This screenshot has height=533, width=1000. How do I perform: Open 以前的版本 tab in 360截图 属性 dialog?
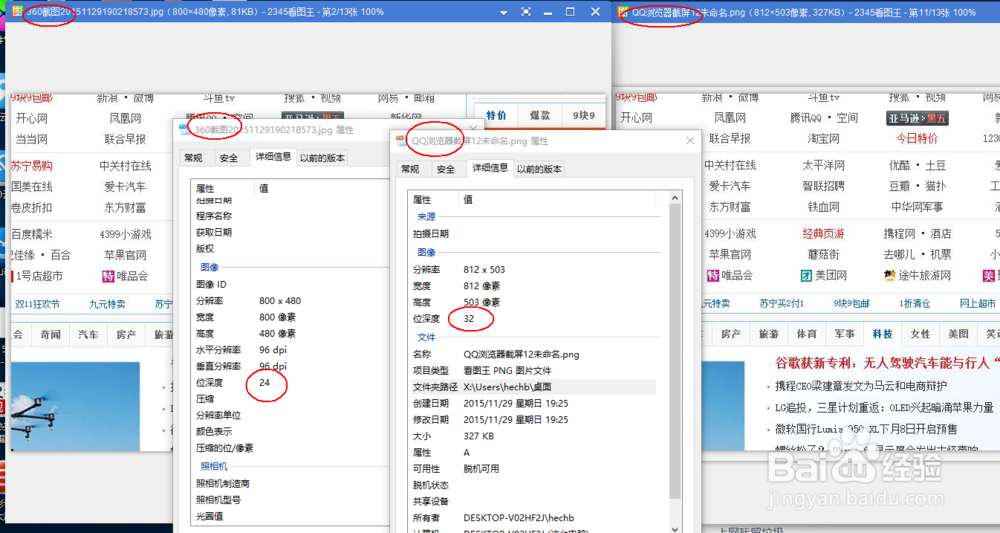point(323,157)
